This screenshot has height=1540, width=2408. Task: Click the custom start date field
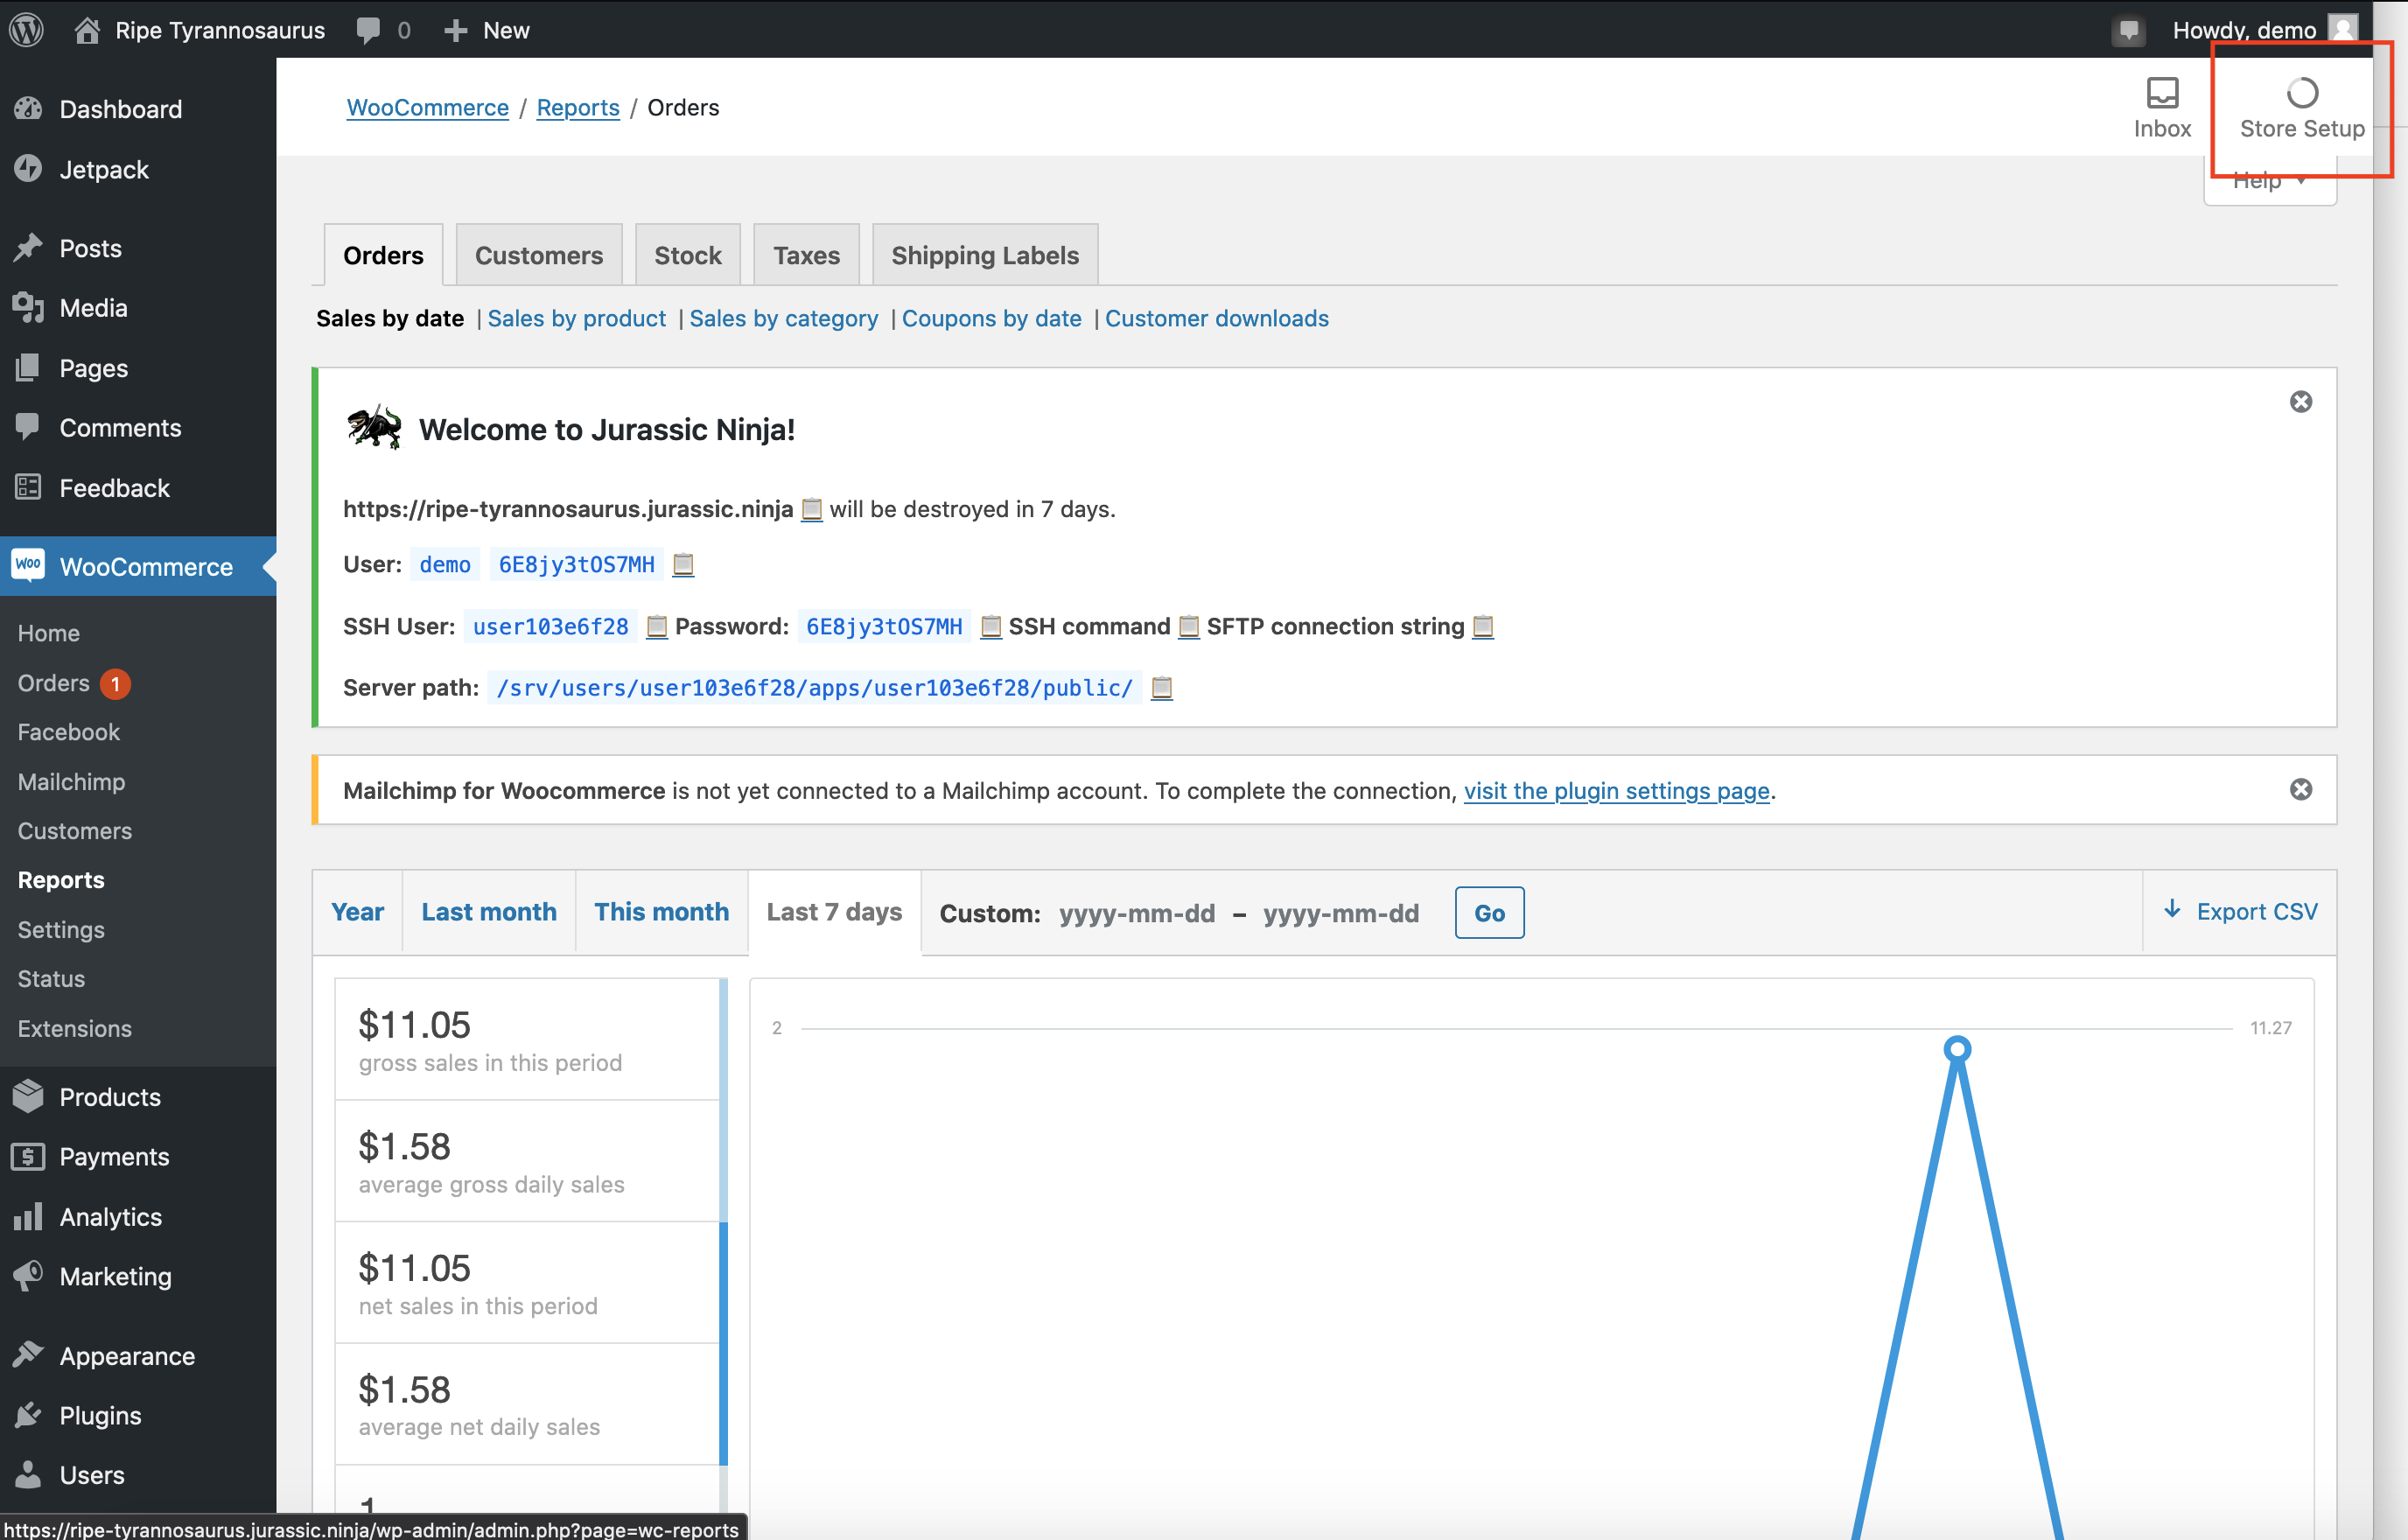click(1137, 913)
